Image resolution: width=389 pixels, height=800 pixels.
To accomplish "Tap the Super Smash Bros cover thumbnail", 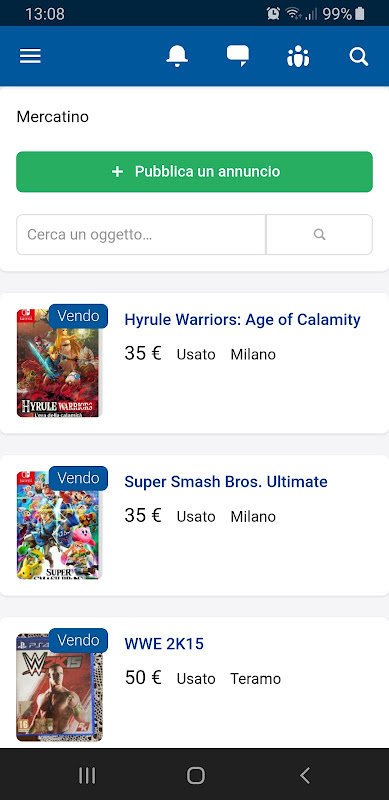I will coord(59,525).
